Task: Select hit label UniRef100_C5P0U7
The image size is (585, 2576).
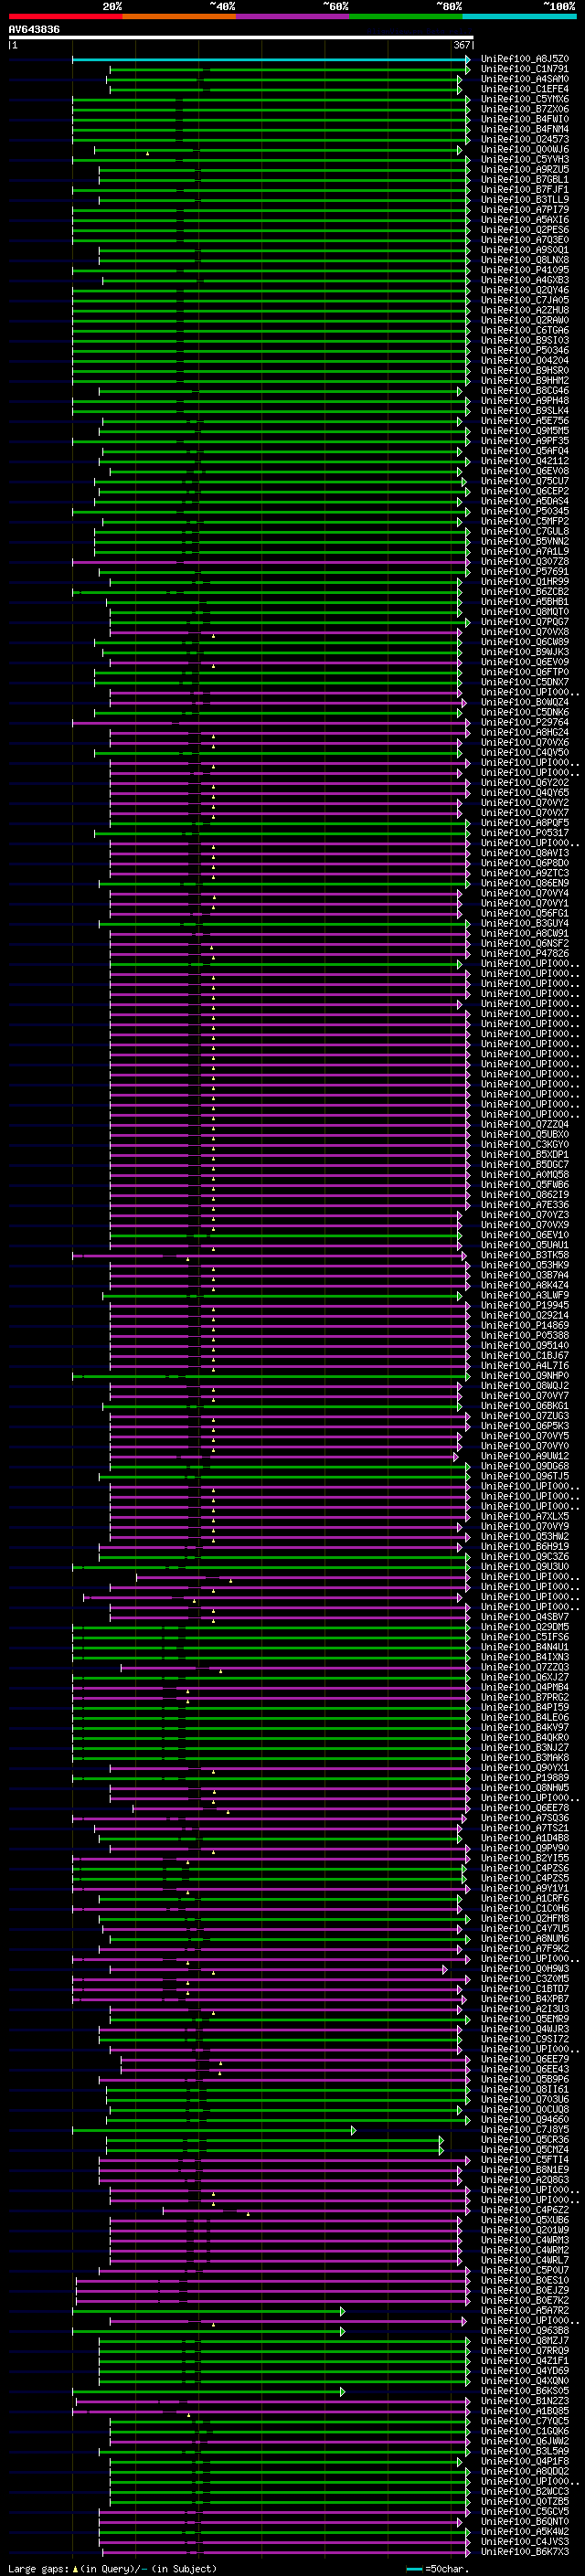Action: (x=525, y=2270)
